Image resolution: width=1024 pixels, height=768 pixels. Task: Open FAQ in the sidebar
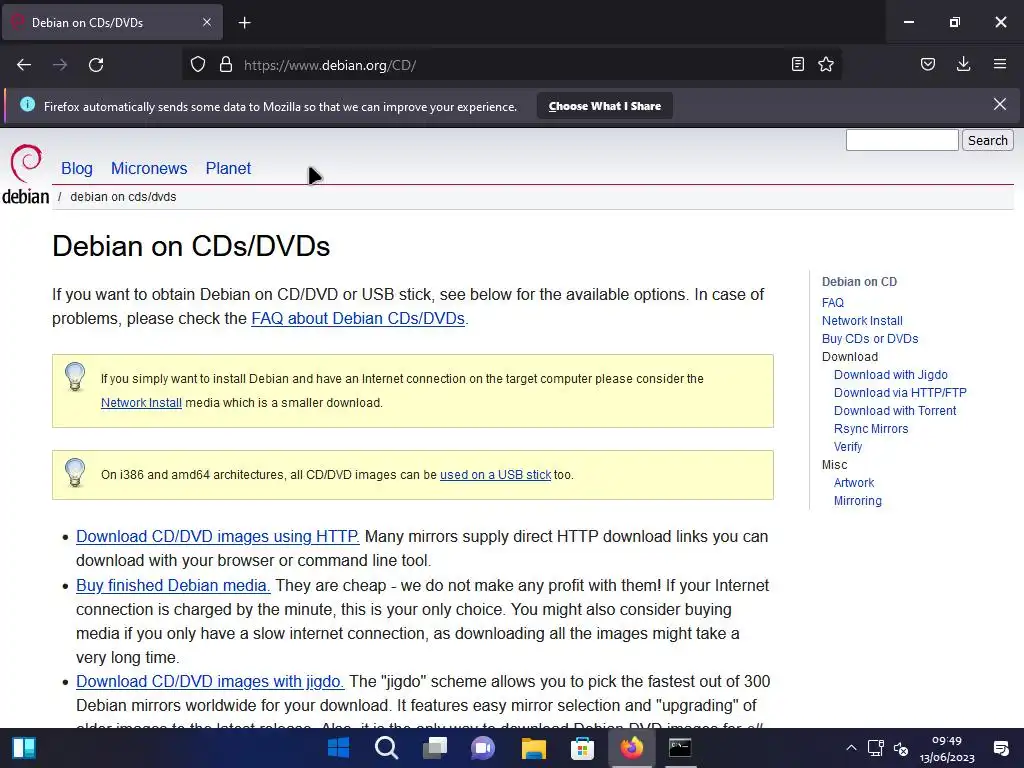pyautogui.click(x=833, y=302)
